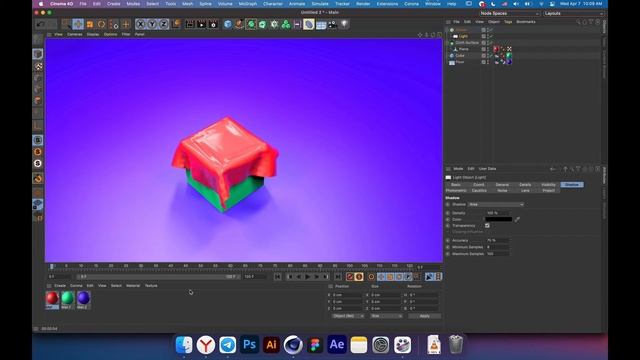Switch to the Visibility tab in Attributes
Viewport: 640px width, 360px height.
pos(548,185)
